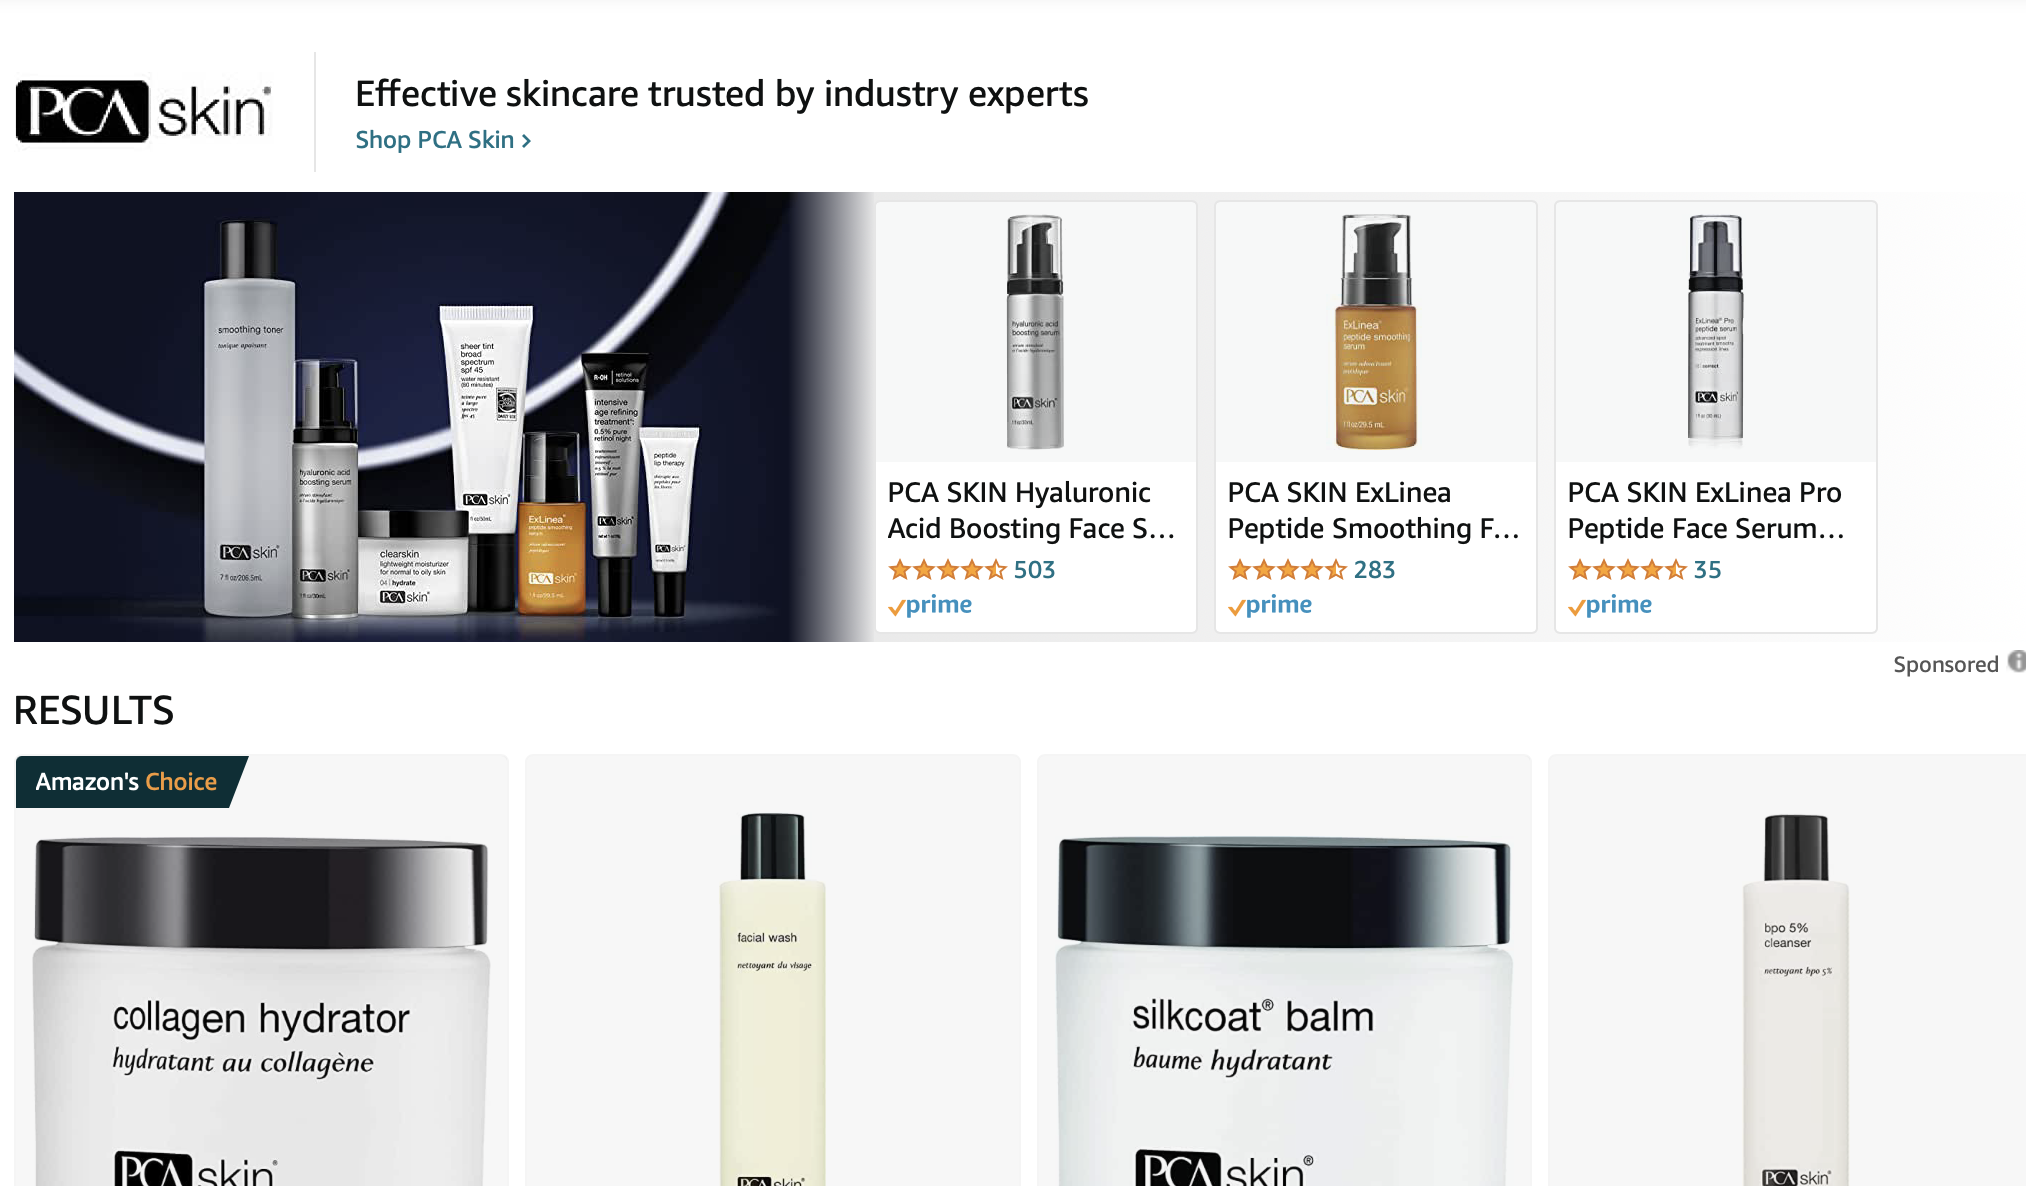
Task: Open PCA SKIN Hyaluronic Acid Boosting title
Action: click(1031, 510)
